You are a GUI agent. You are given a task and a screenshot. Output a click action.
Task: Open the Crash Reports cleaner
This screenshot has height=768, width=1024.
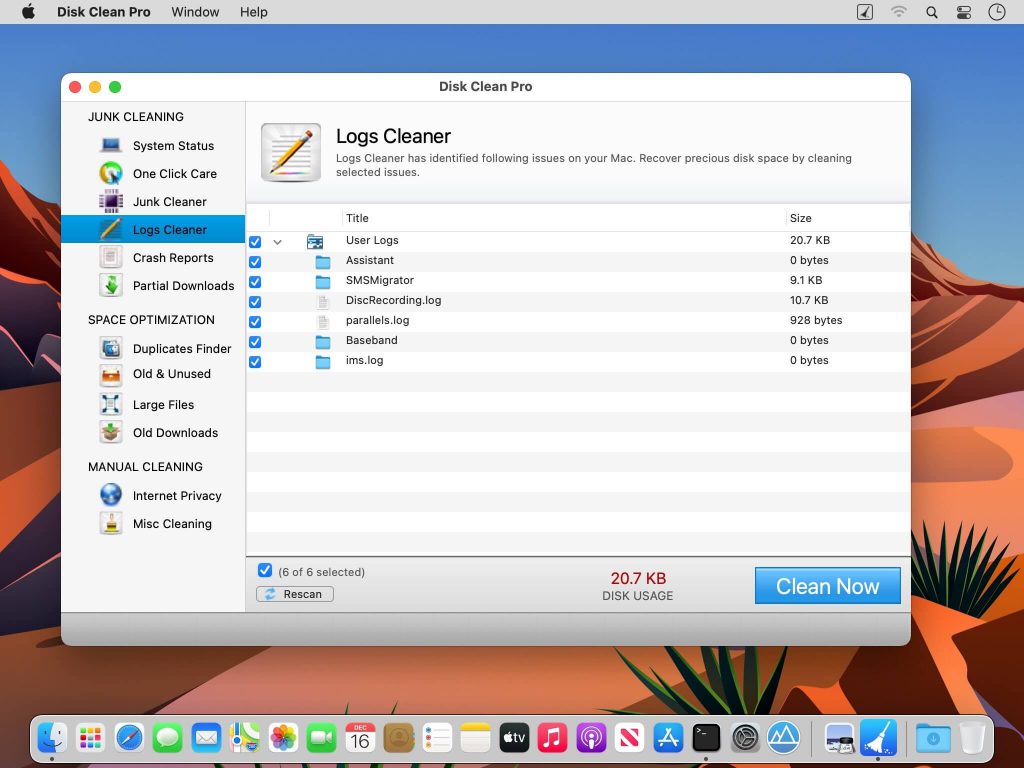click(172, 257)
